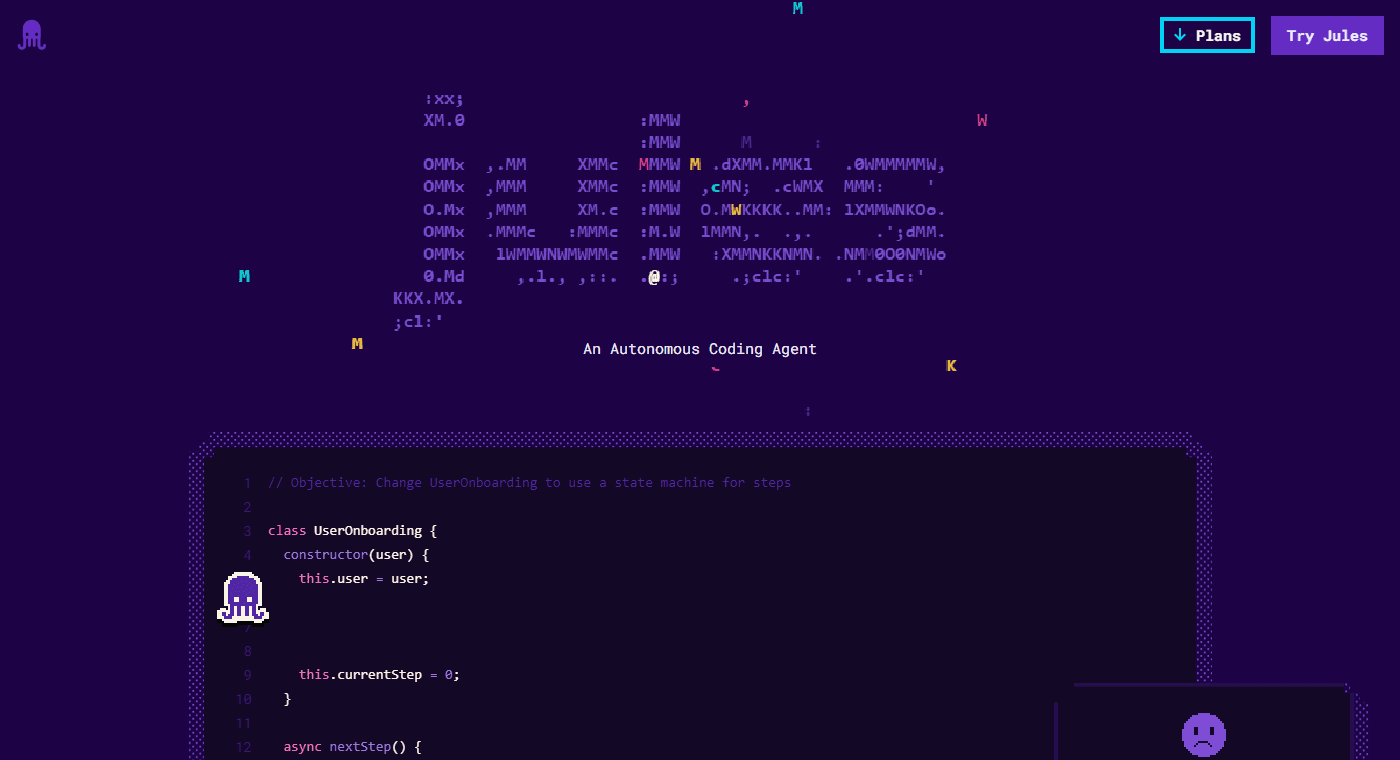Click line number 3 in code gutter

click(x=247, y=530)
